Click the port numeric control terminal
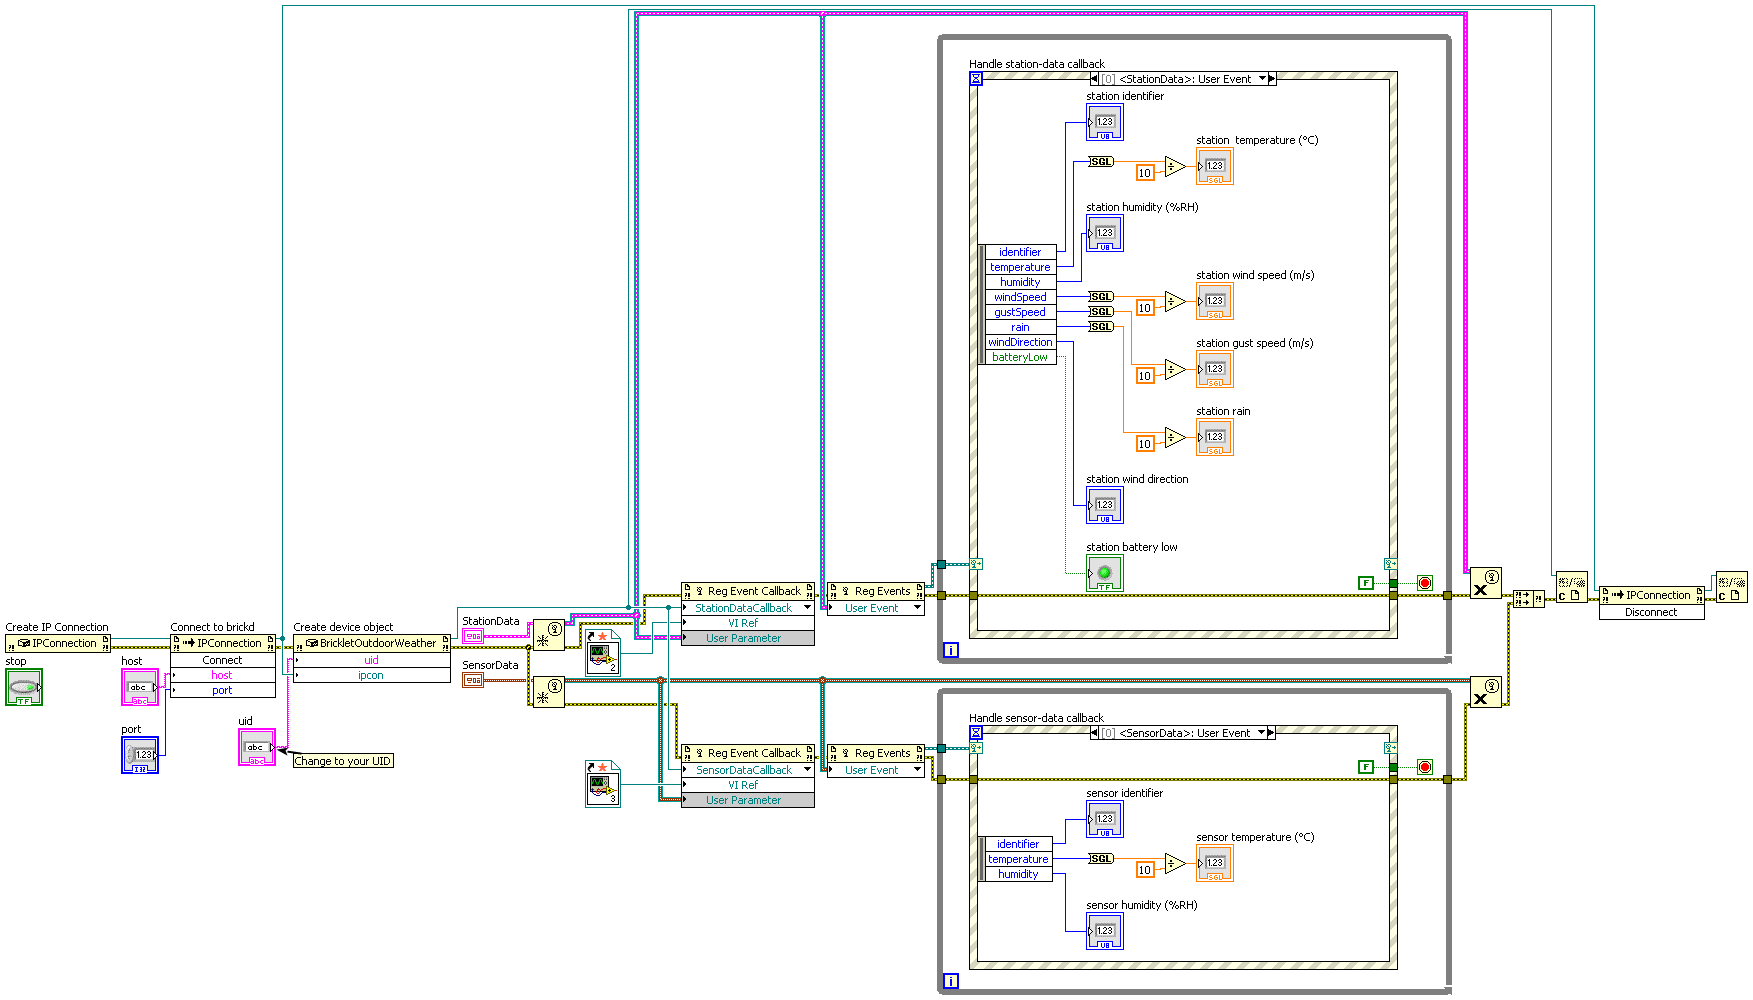1753x1000 pixels. [140, 755]
